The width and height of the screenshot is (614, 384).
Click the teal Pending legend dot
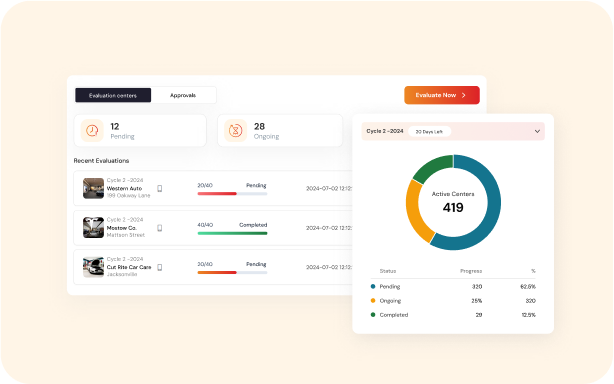373,287
